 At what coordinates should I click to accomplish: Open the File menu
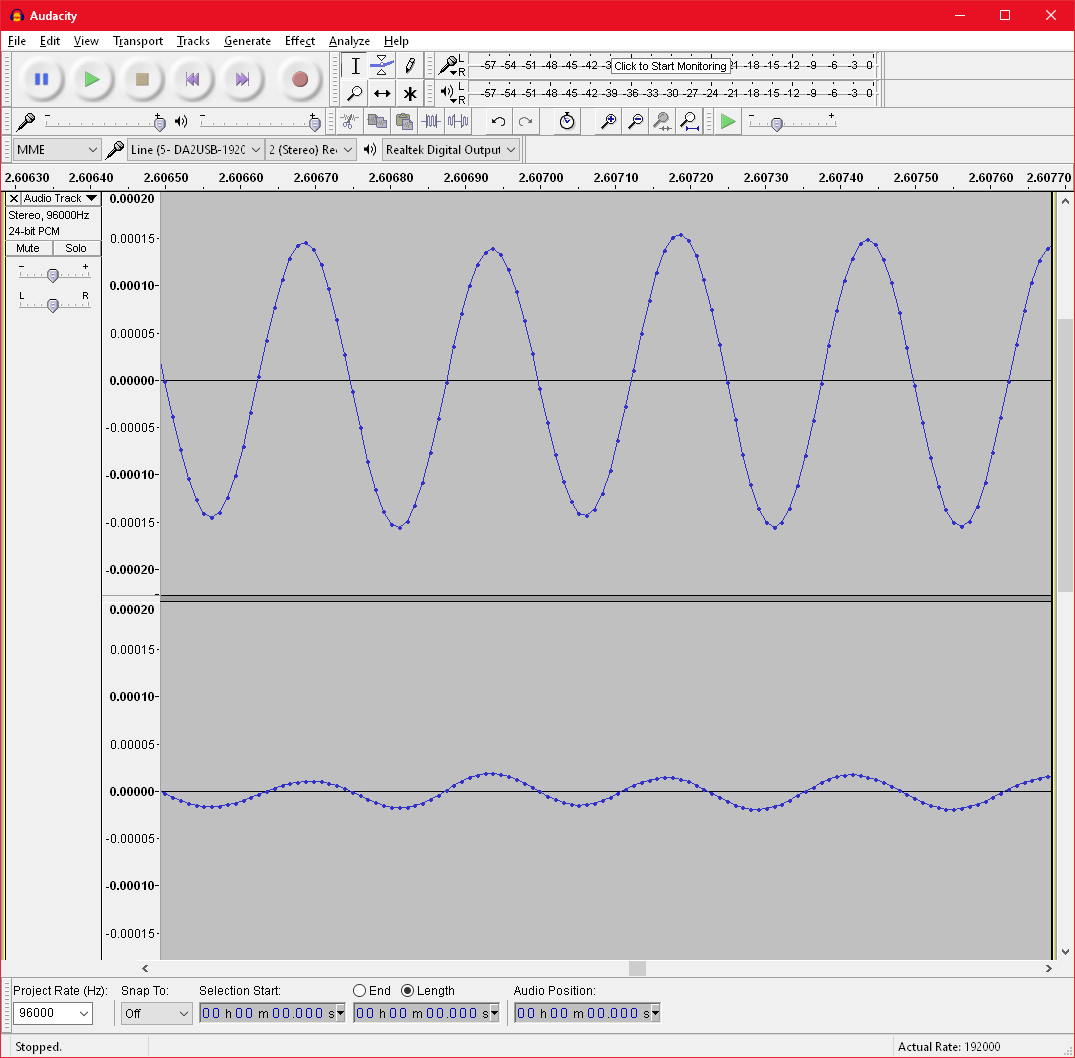(16, 41)
